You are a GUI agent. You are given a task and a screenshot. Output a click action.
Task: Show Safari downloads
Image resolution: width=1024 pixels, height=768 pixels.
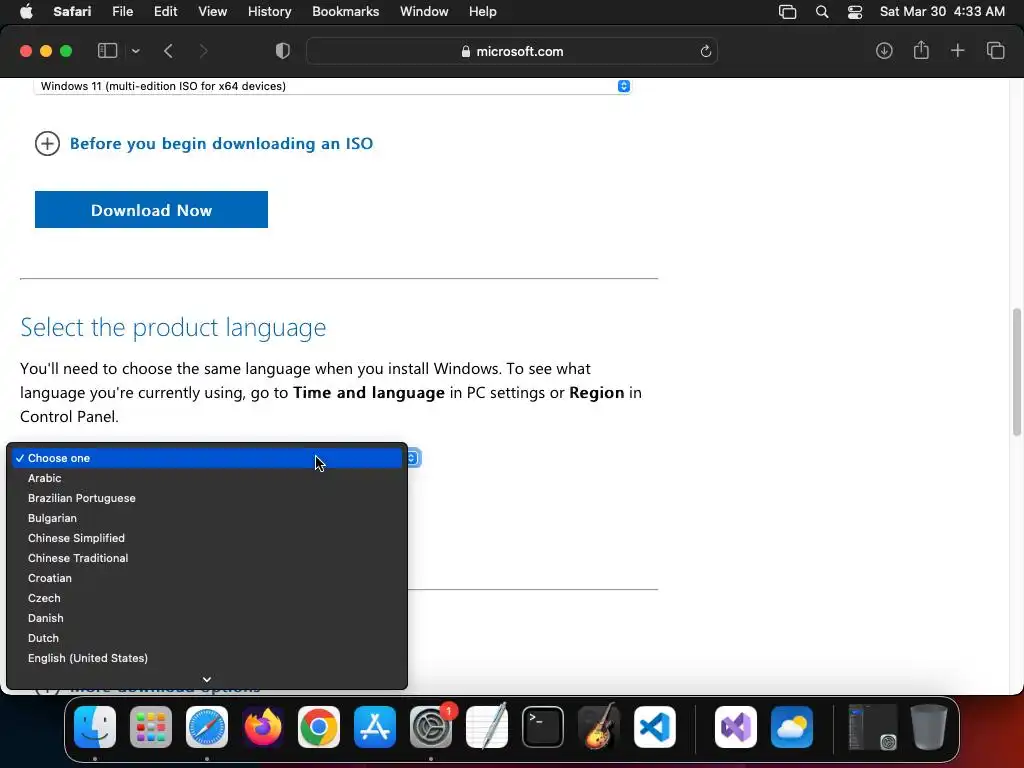[x=884, y=51]
